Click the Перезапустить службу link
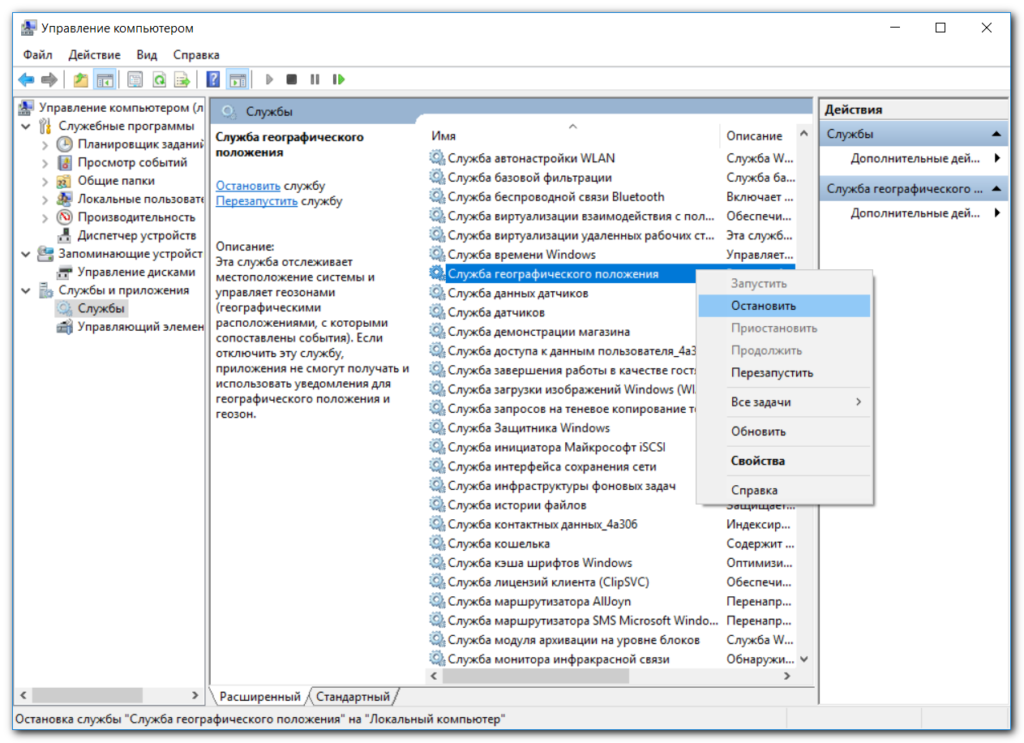This screenshot has width=1024, height=743. [x=257, y=201]
